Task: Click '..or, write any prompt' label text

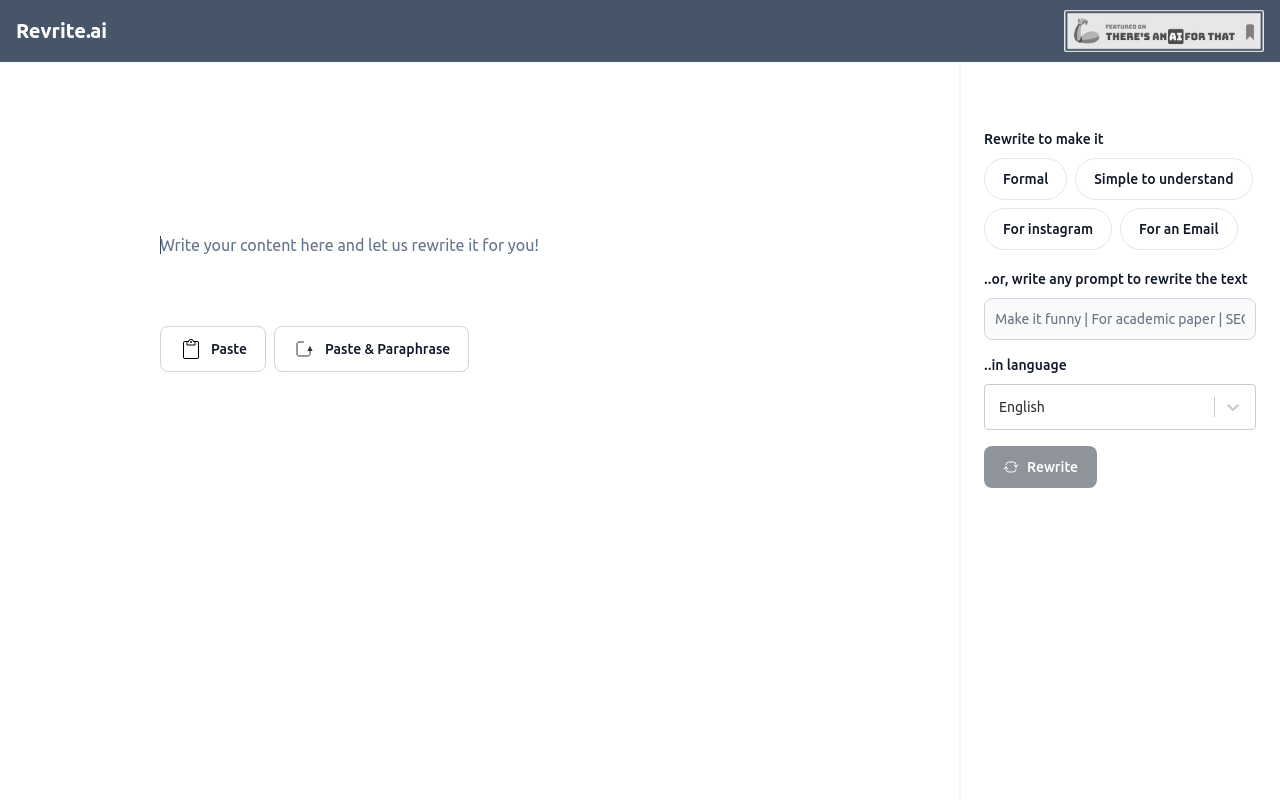Action: 1116,279
